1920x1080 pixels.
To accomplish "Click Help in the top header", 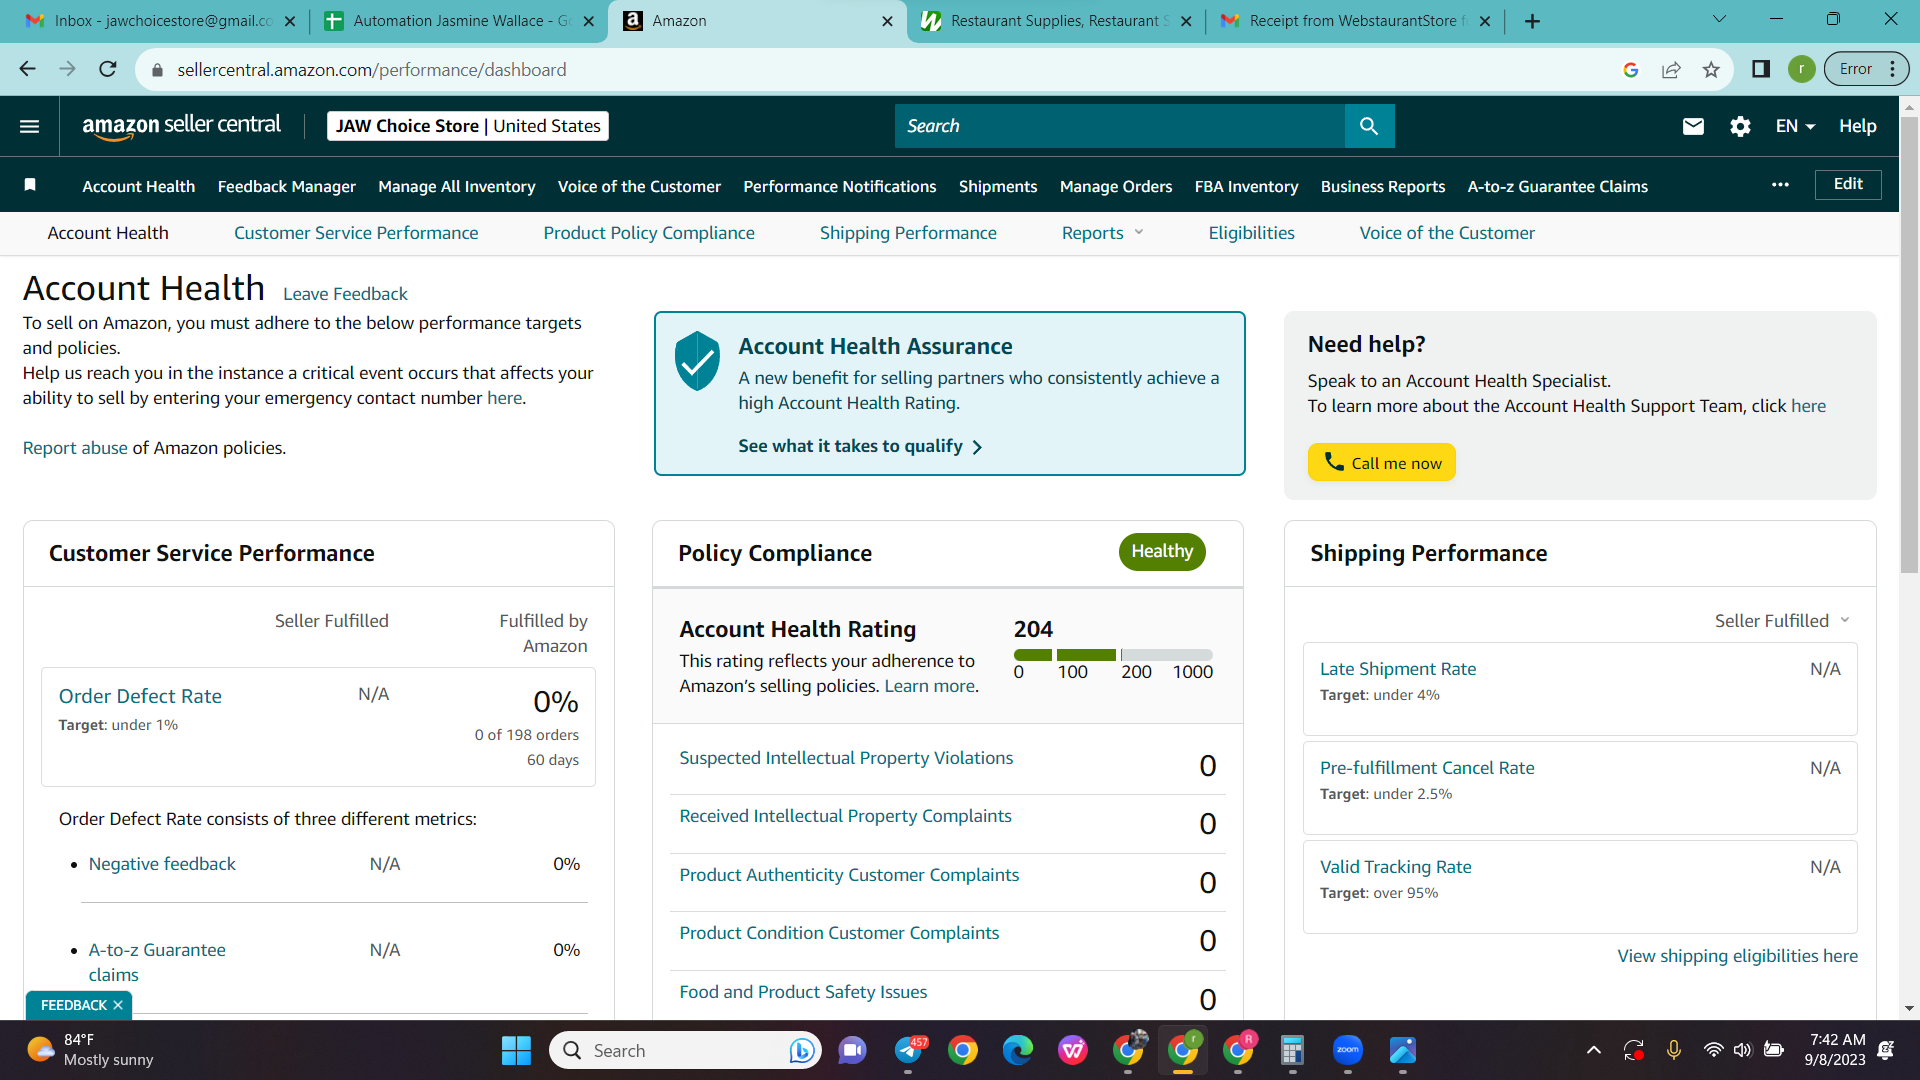I will click(1857, 126).
